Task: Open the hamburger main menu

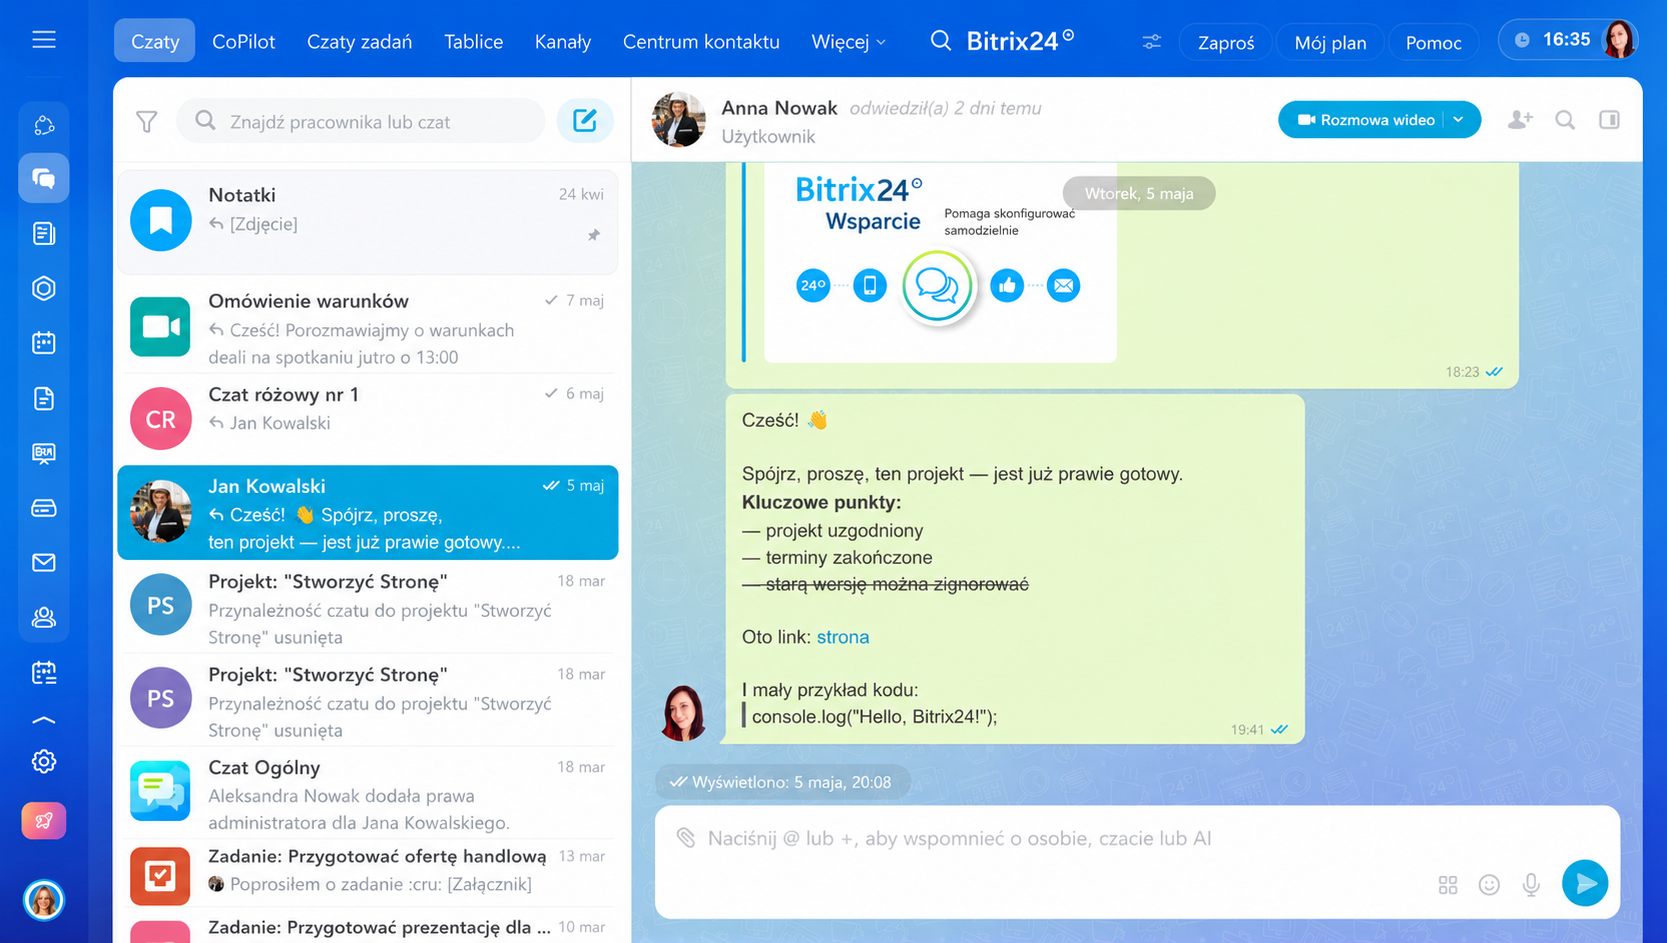Action: (44, 40)
